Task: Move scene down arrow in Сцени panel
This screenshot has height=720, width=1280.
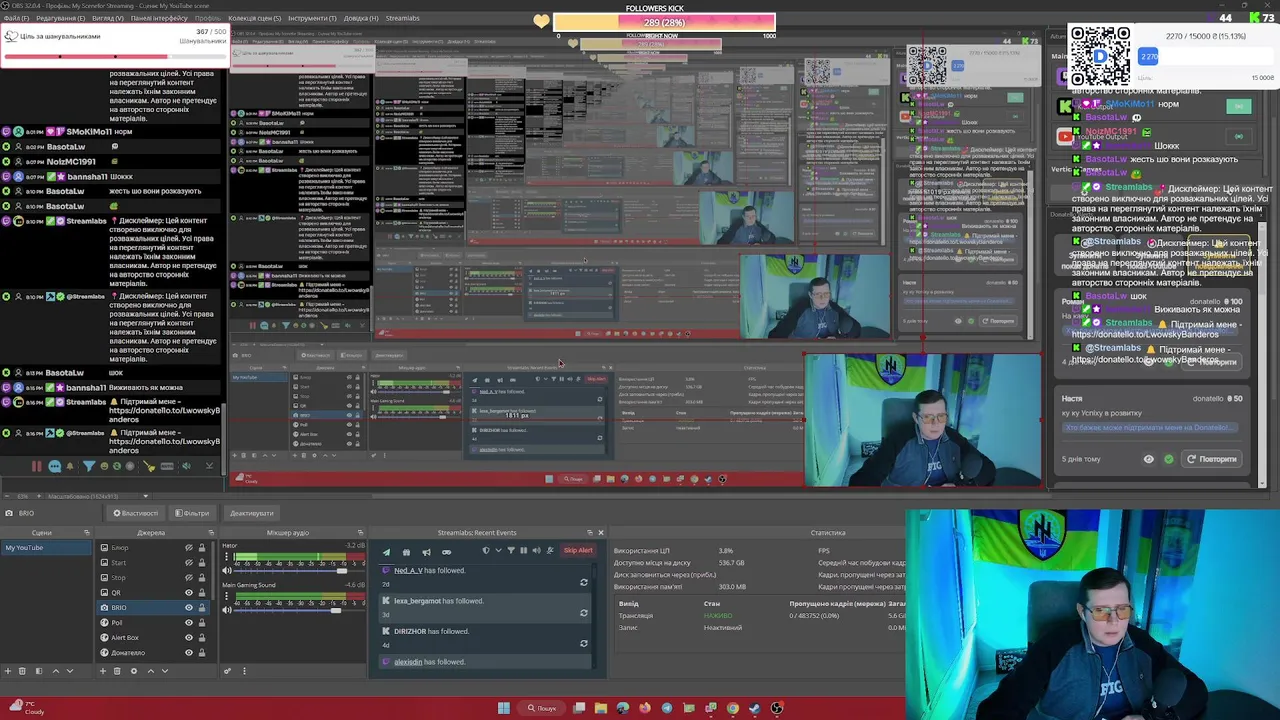Action: coord(70,671)
